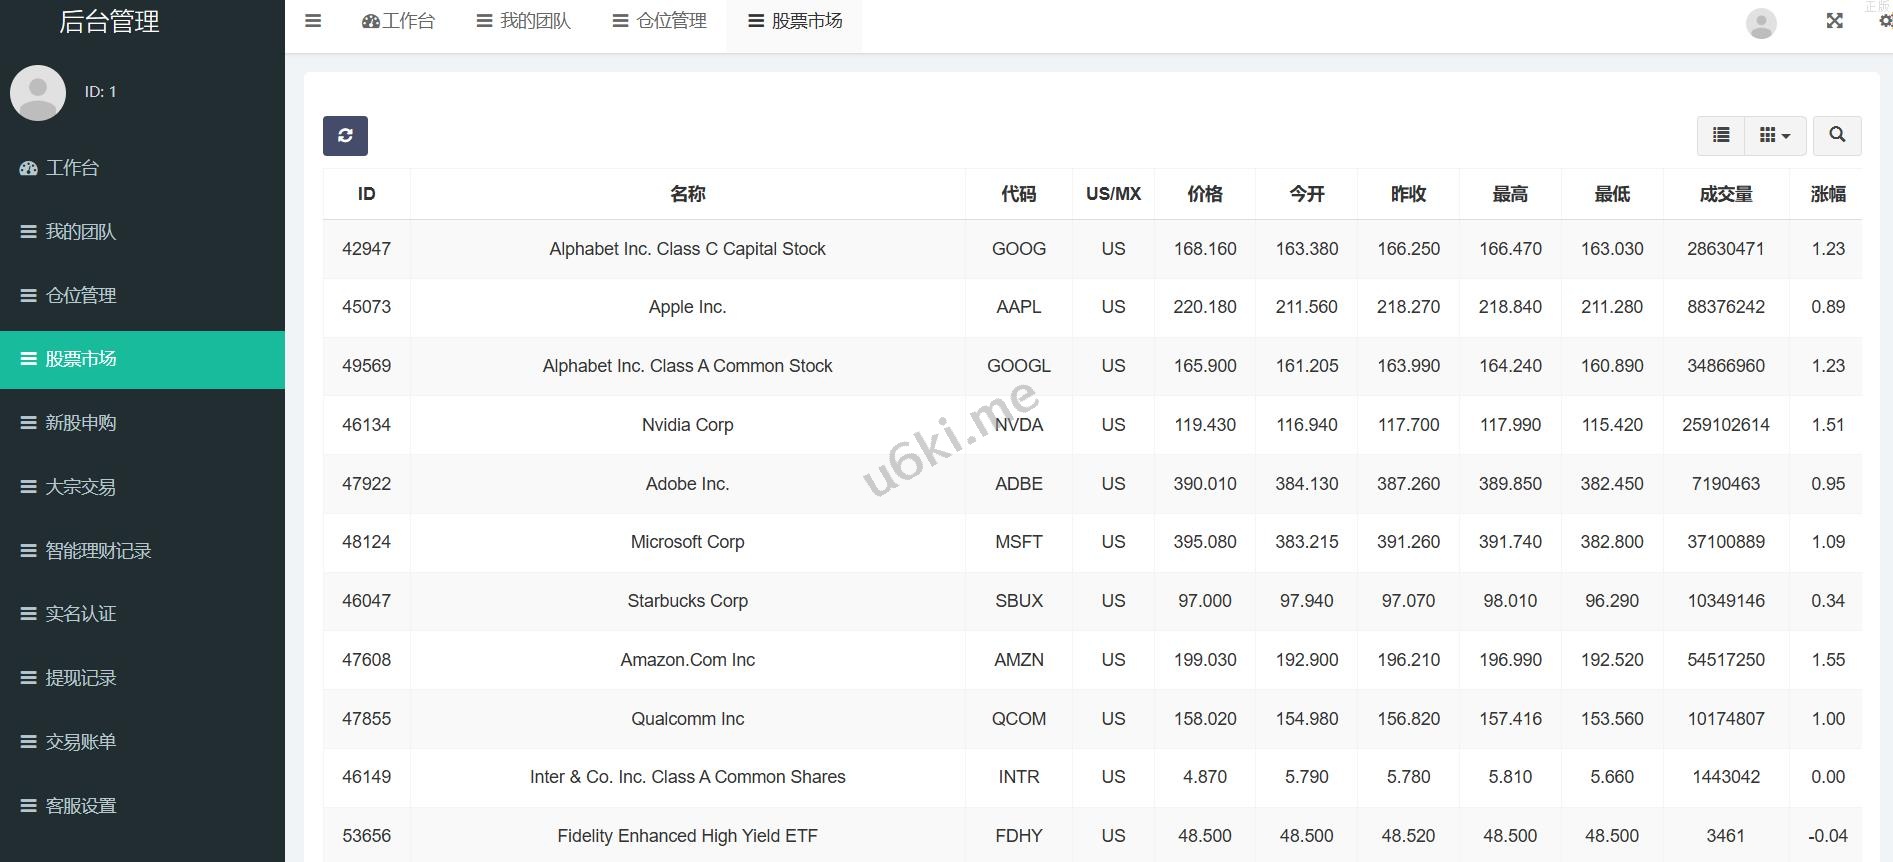Open 新股申购 in the sidebar
Viewport: 1893px width, 862px height.
coord(81,423)
